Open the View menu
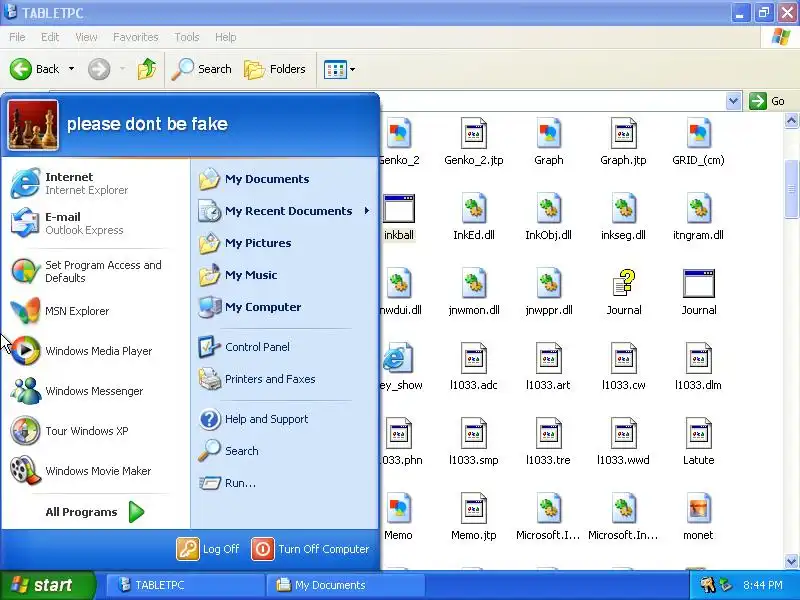 [86, 37]
